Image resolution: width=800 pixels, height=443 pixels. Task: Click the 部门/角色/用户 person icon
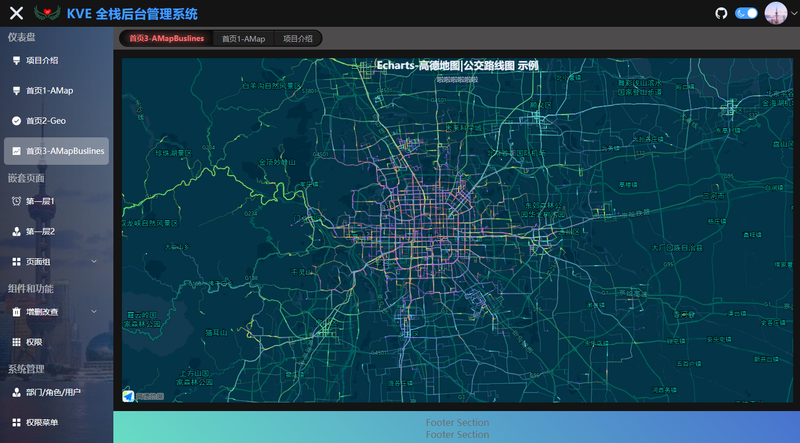coord(16,392)
